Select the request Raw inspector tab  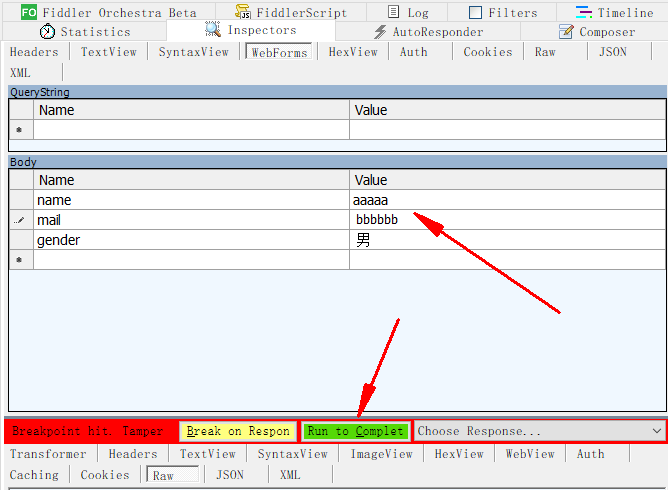[x=545, y=52]
